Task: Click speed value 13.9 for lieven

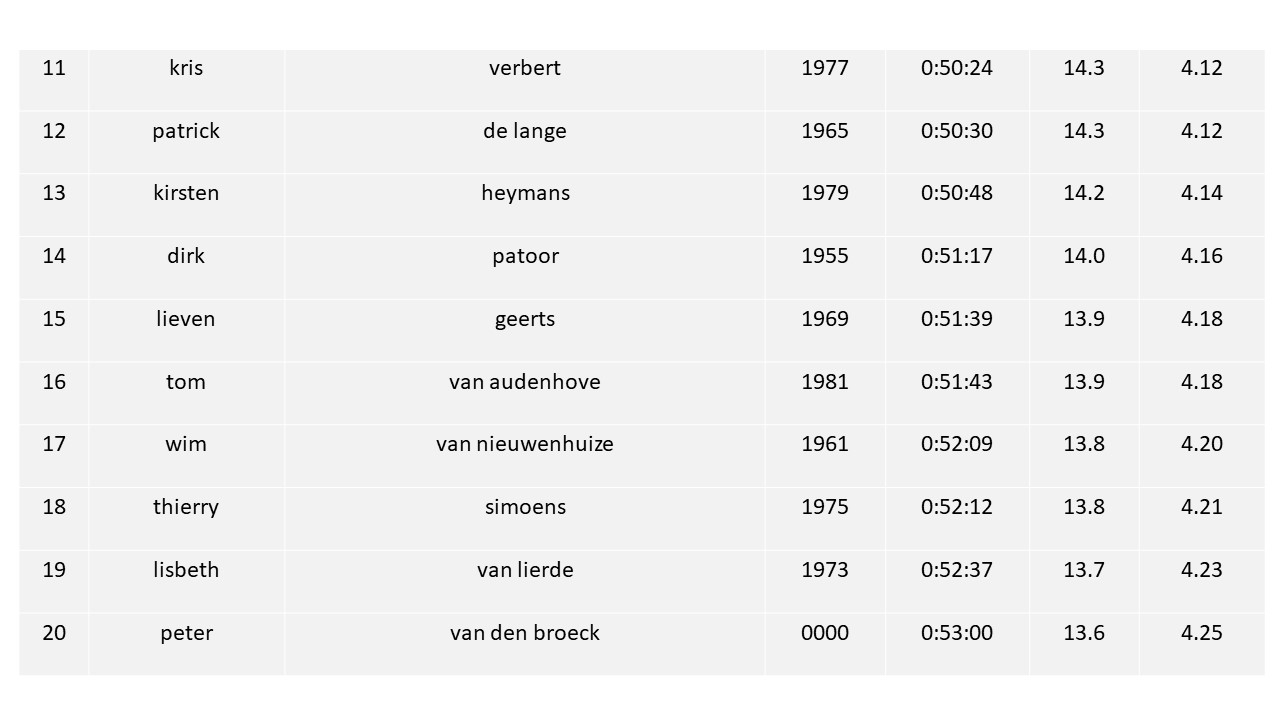Action: (x=1084, y=330)
